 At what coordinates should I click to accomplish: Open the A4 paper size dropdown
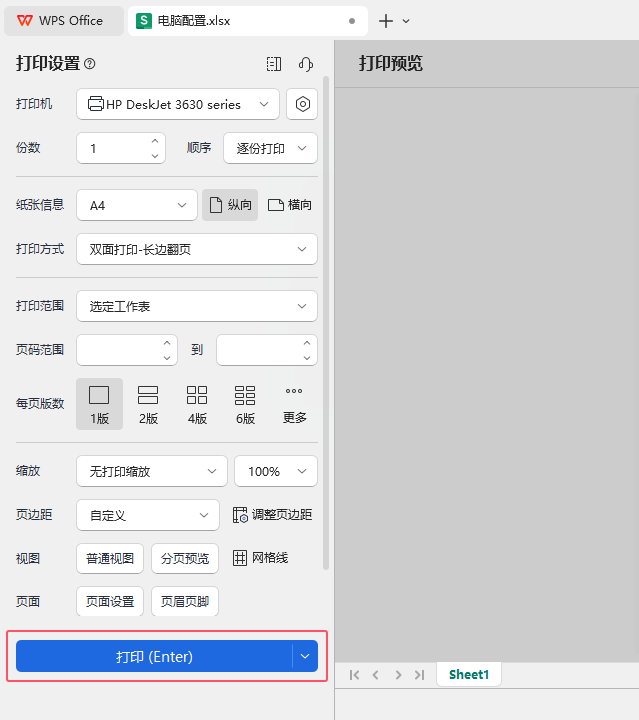(137, 205)
